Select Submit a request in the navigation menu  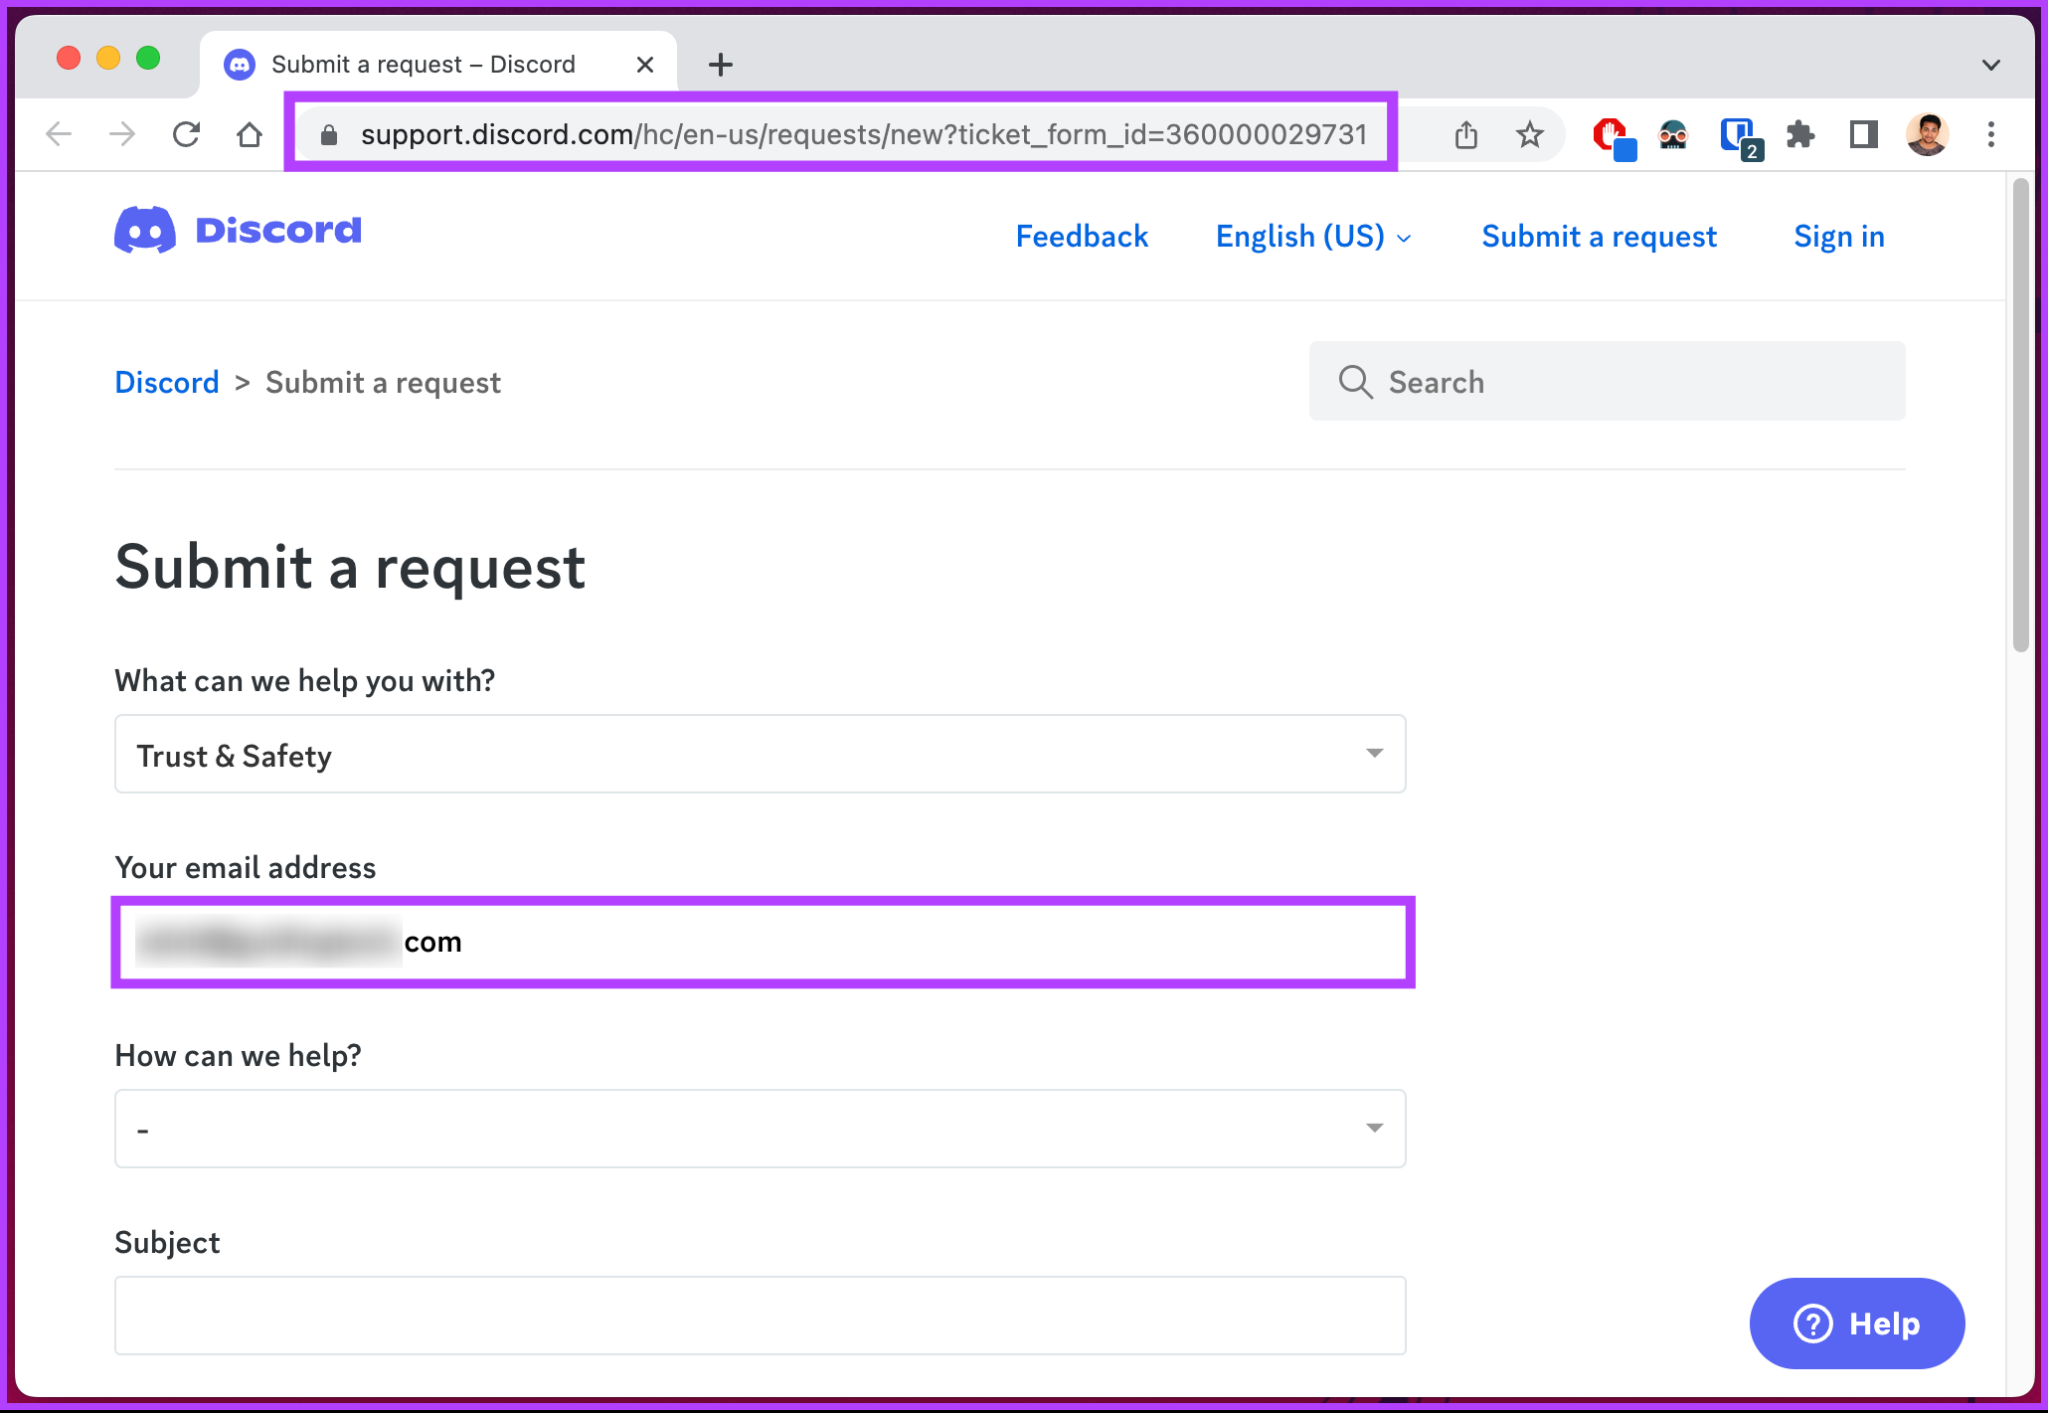click(1598, 236)
